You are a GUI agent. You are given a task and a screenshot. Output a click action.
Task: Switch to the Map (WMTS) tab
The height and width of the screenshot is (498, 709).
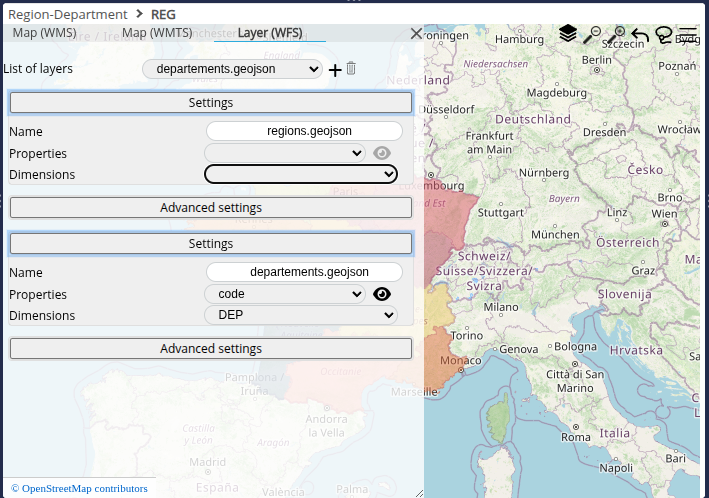158,32
